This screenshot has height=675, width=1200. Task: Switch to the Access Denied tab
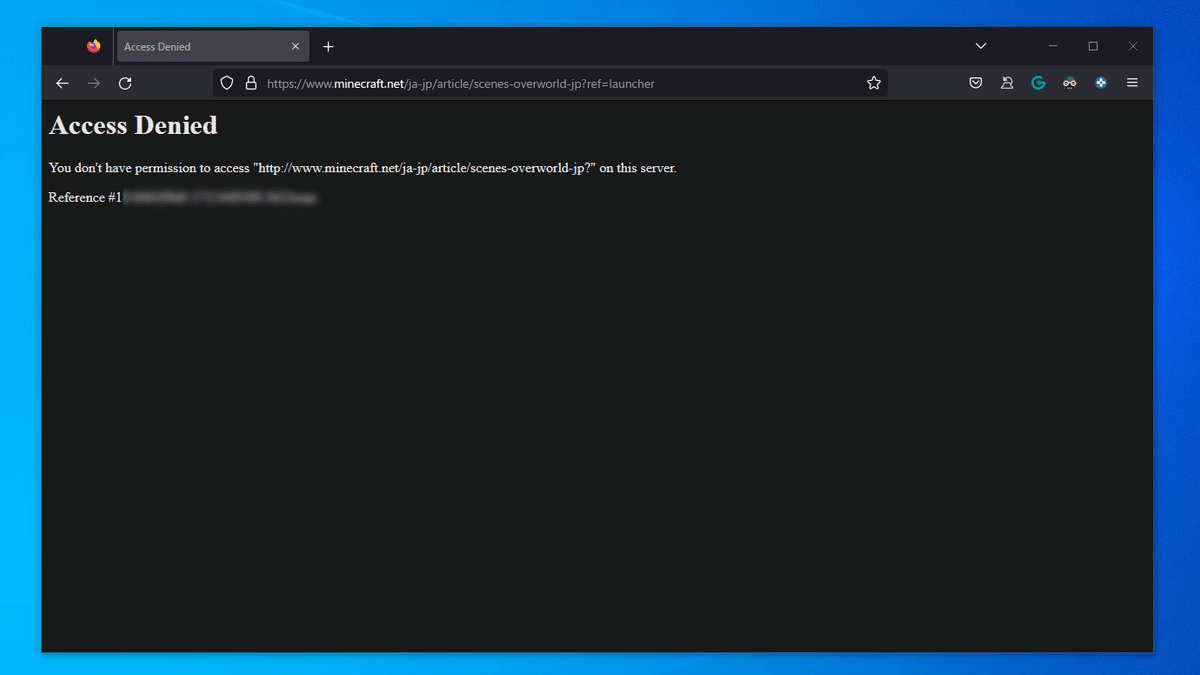click(x=200, y=45)
